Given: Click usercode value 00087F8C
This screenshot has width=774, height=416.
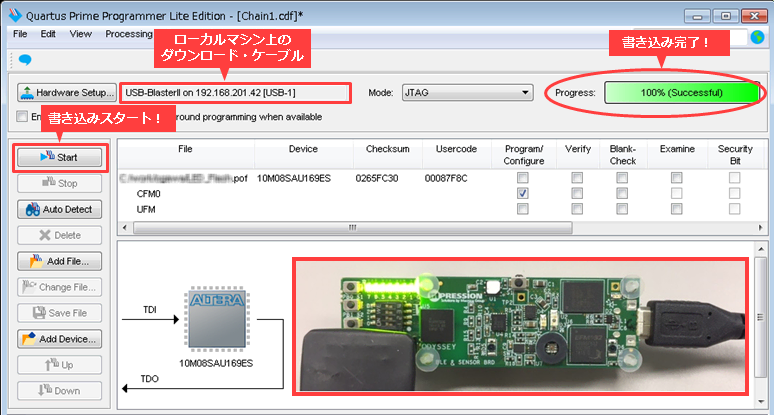Looking at the screenshot, I should [446, 178].
